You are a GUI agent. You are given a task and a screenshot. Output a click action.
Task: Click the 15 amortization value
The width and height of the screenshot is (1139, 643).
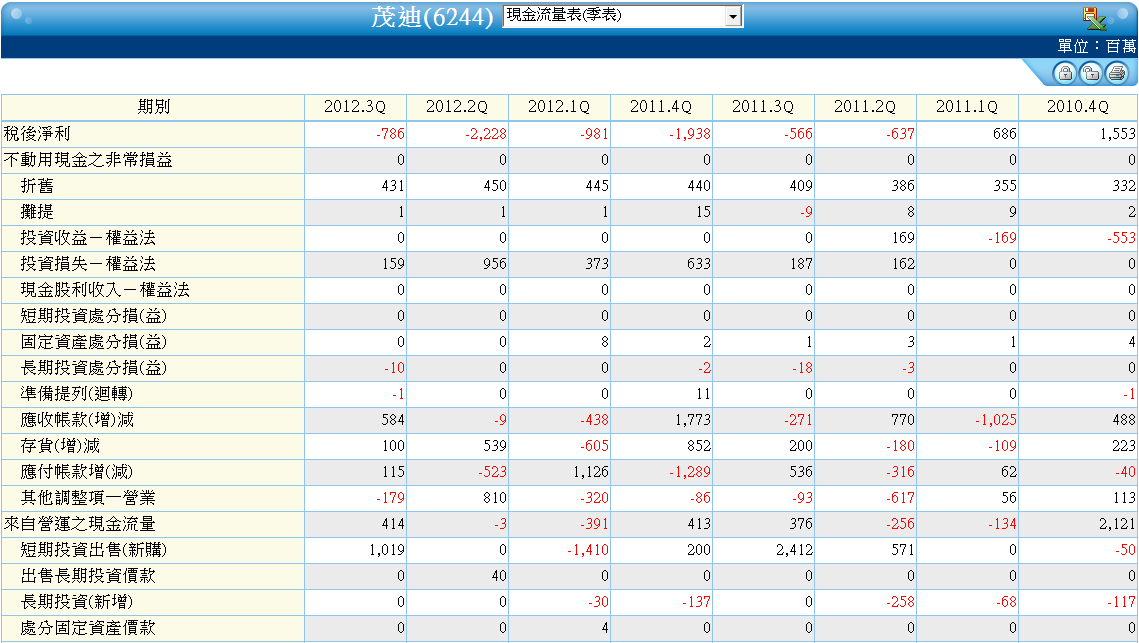(x=703, y=212)
